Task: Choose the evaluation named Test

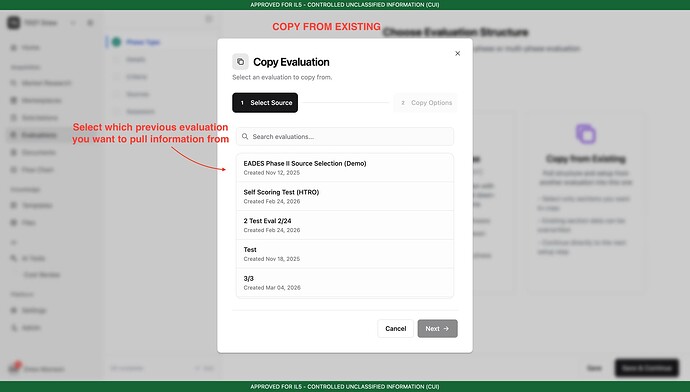Action: click(x=345, y=254)
